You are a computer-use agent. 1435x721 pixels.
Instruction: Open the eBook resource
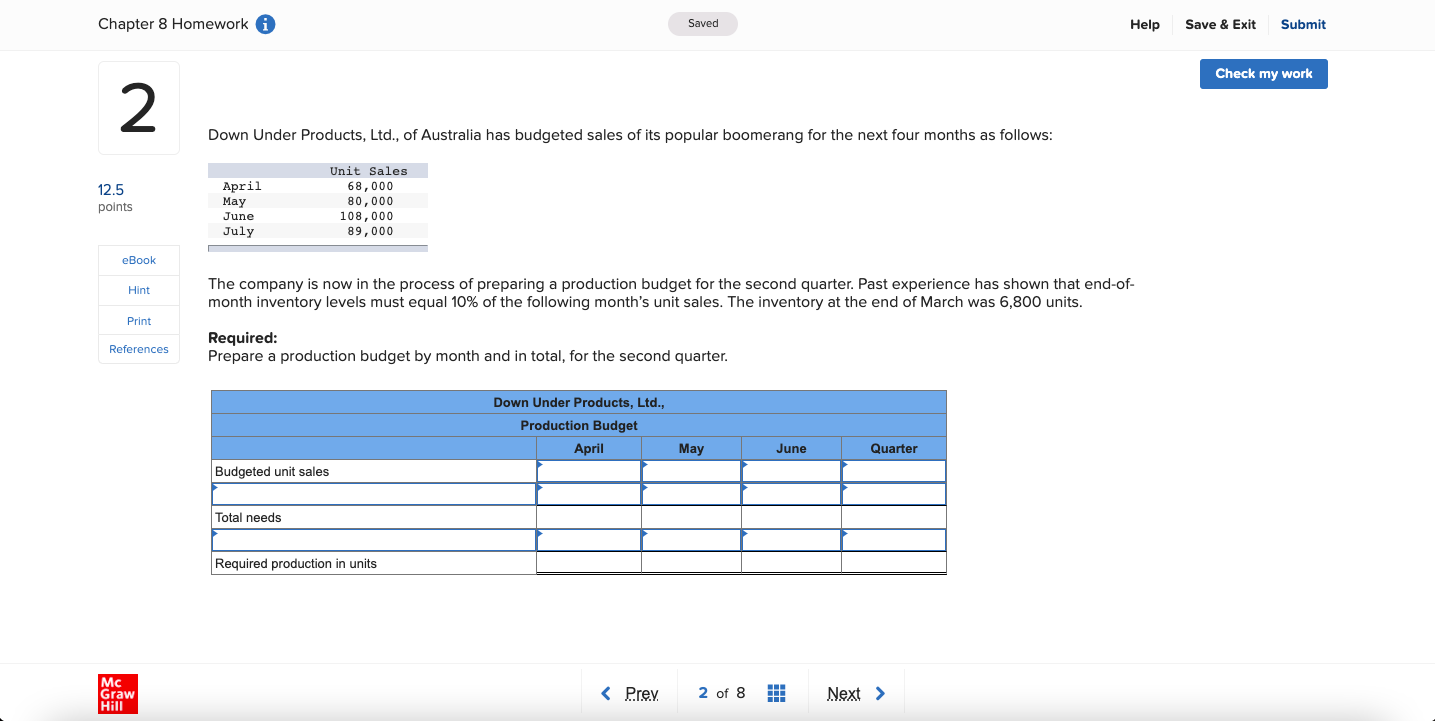pos(138,259)
